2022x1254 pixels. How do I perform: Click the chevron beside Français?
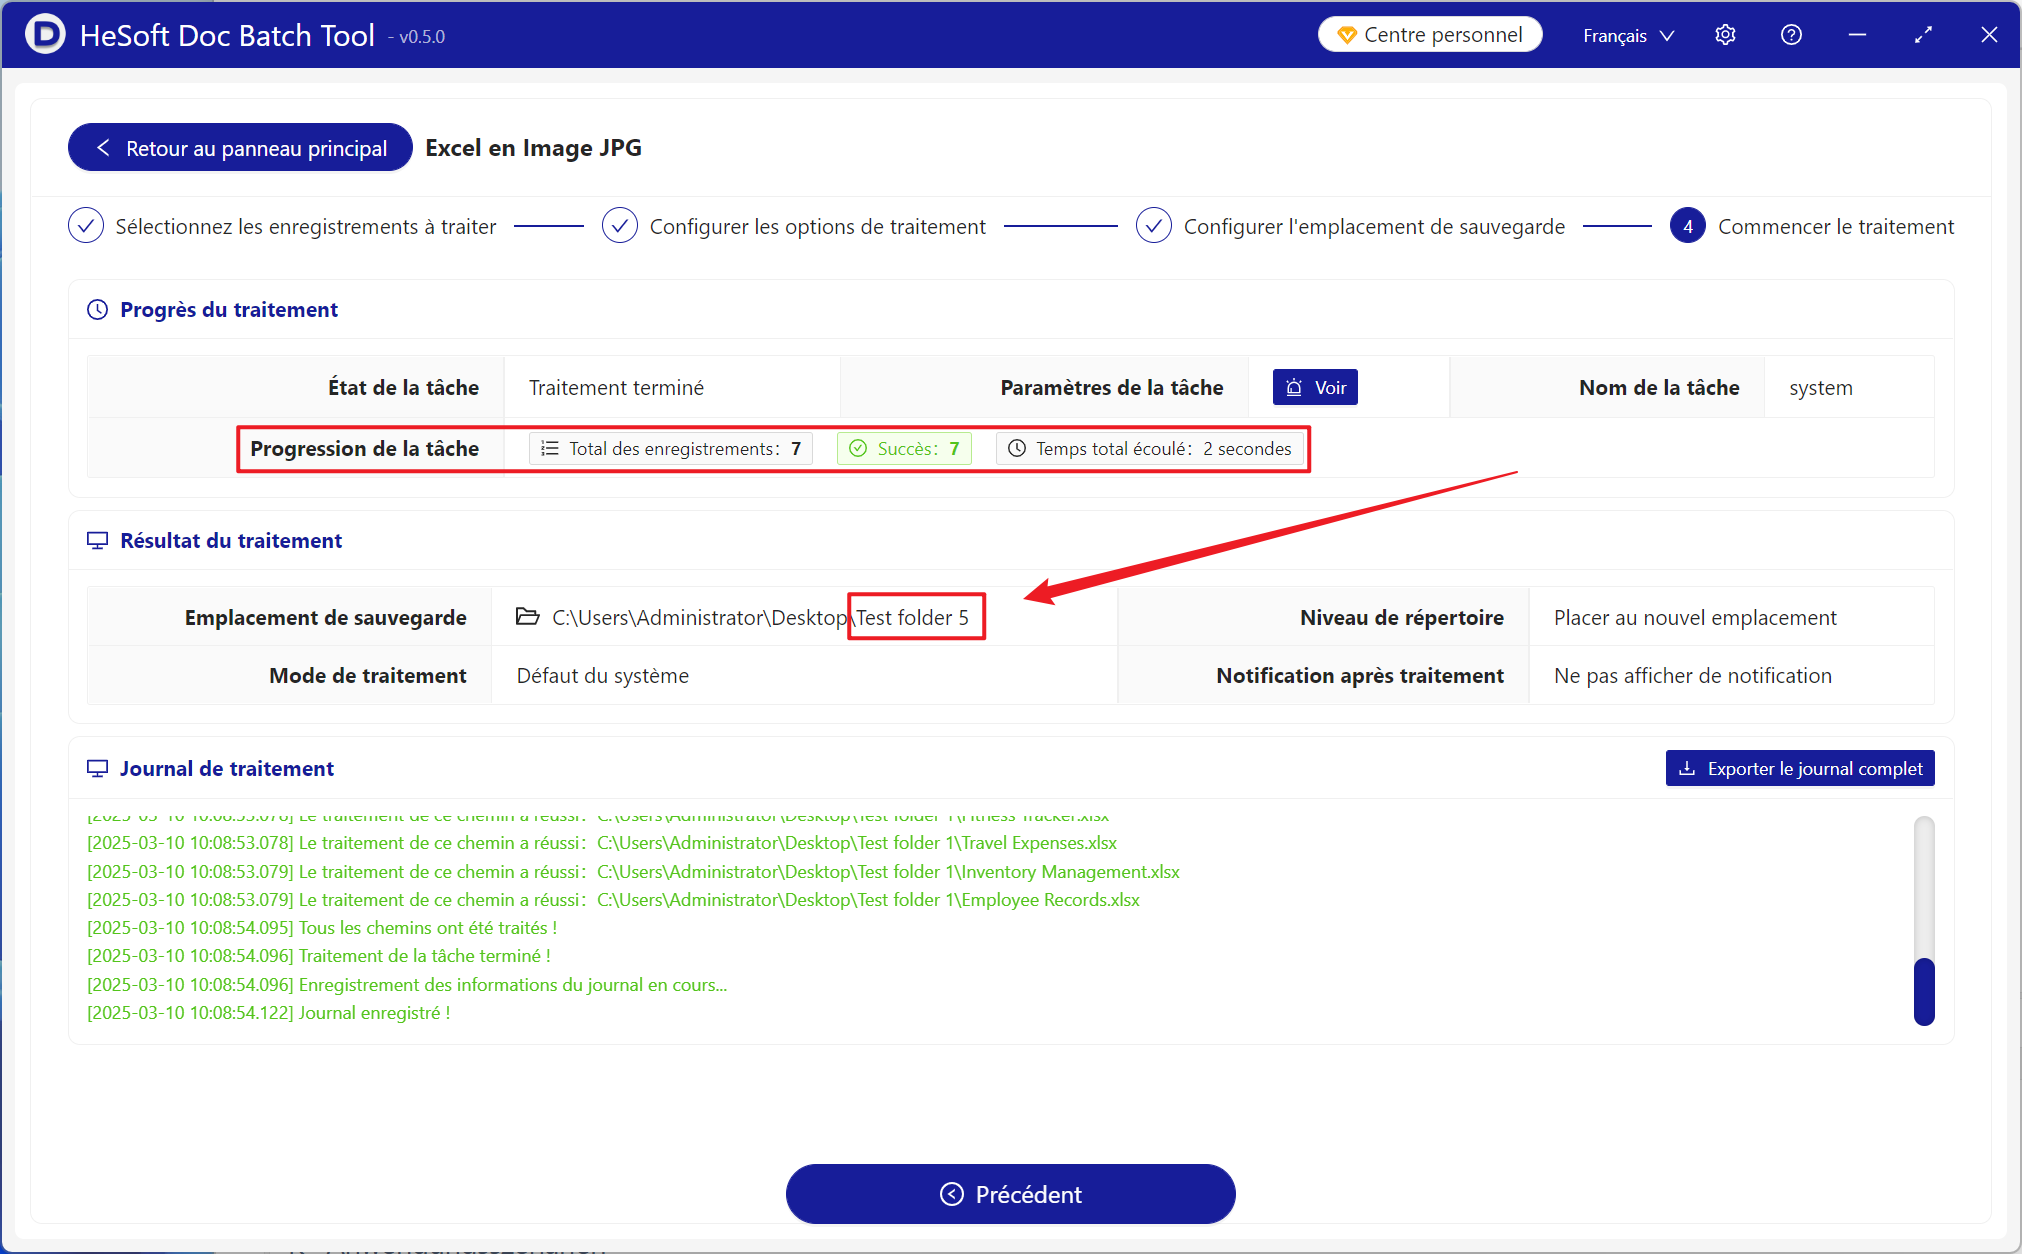[1667, 35]
